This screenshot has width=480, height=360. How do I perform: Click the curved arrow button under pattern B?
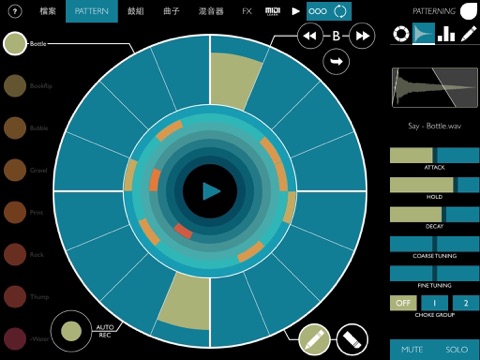[336, 62]
